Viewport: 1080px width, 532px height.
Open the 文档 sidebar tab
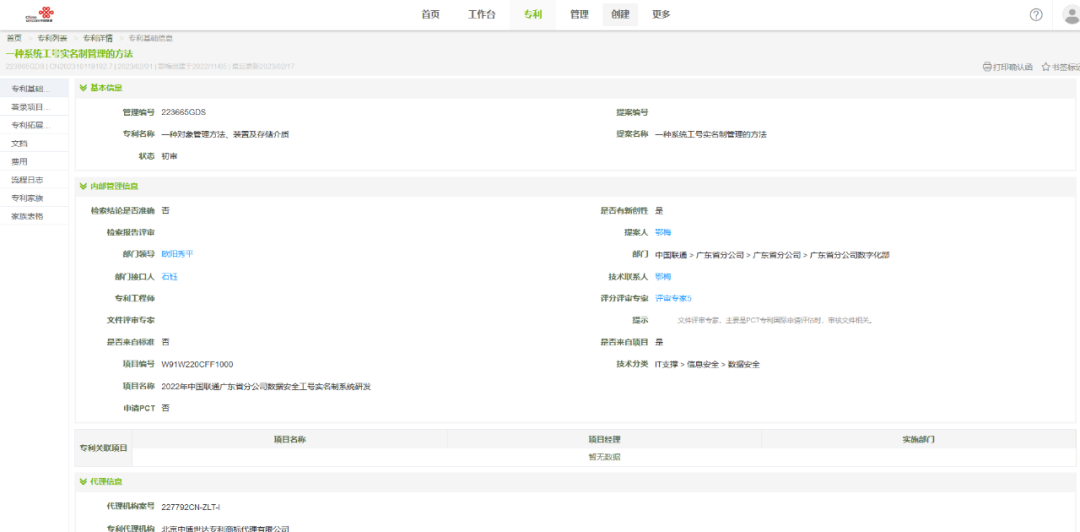tap(34, 143)
